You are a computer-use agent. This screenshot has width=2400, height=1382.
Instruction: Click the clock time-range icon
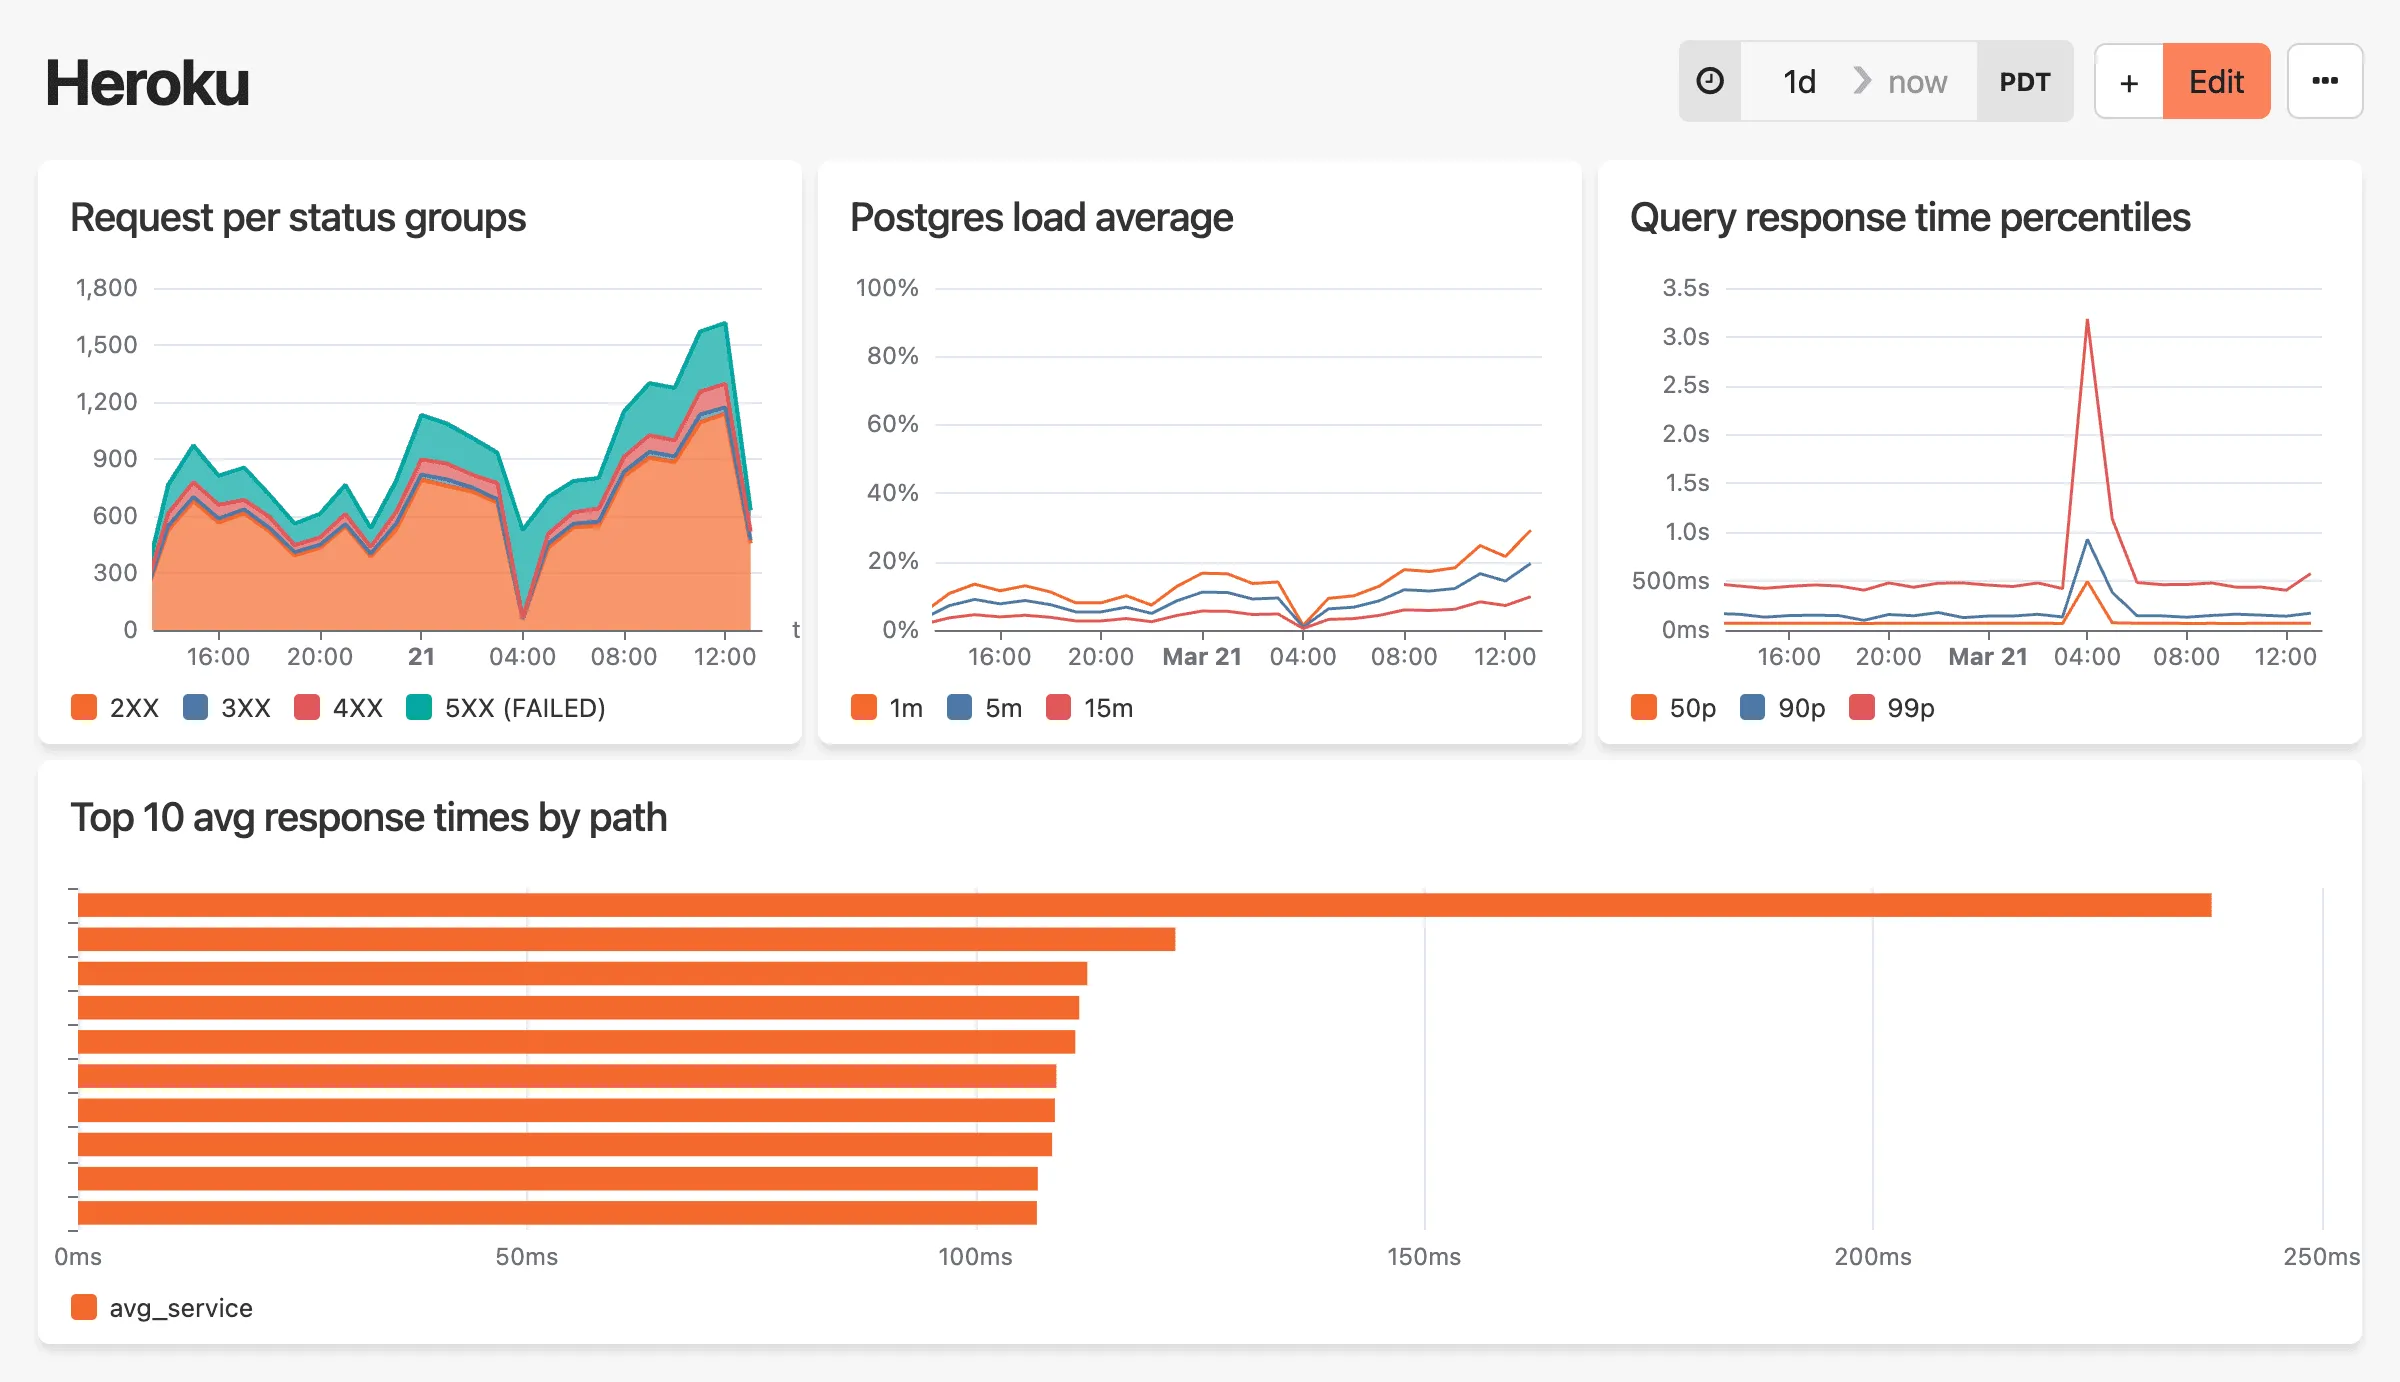pyautogui.click(x=1710, y=80)
